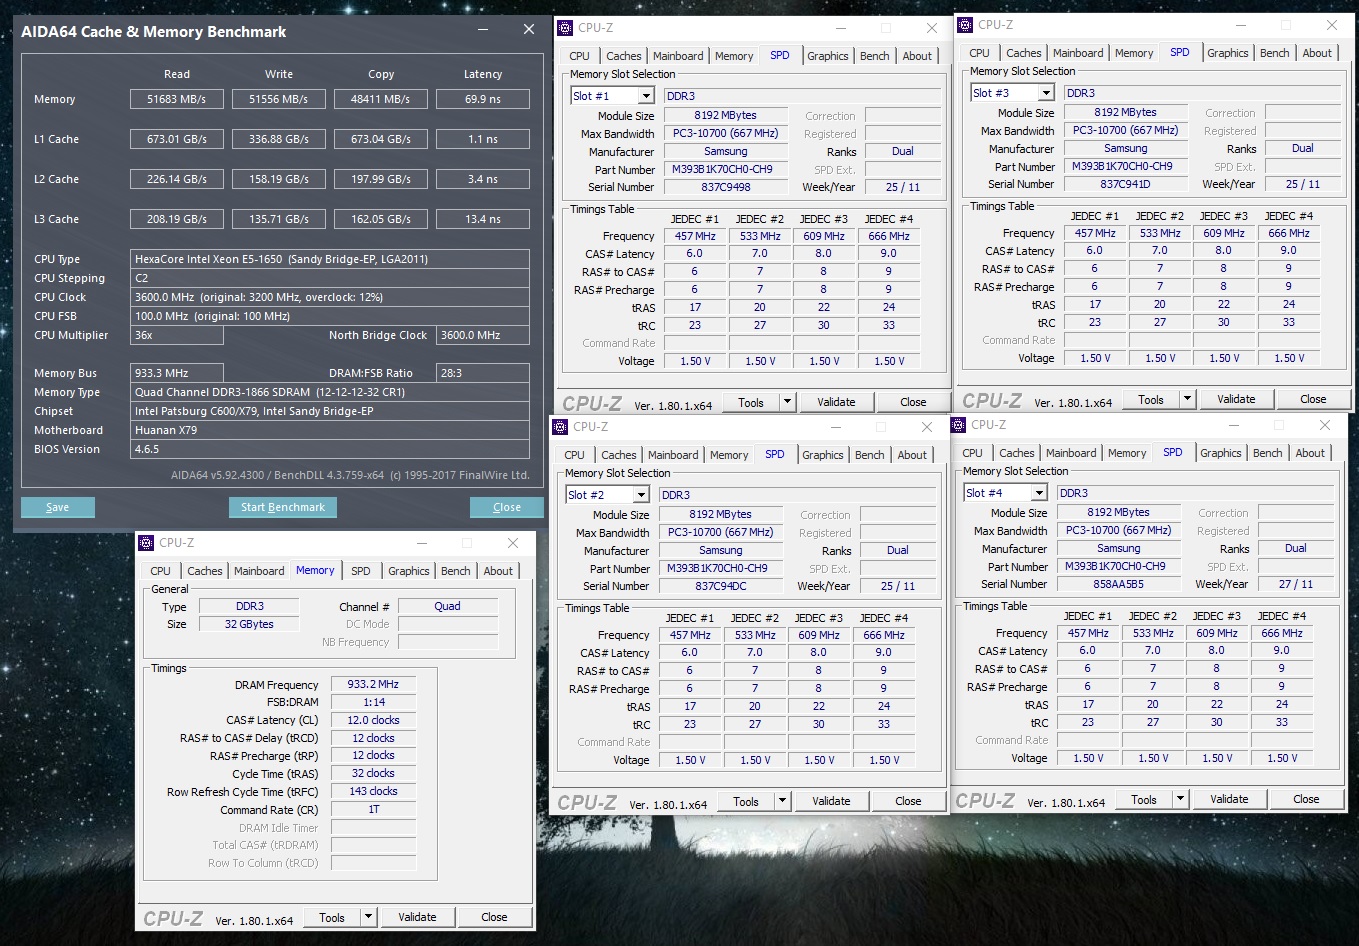
Task: Open the Slot #2 memory slot dropdown
Action: pos(640,495)
